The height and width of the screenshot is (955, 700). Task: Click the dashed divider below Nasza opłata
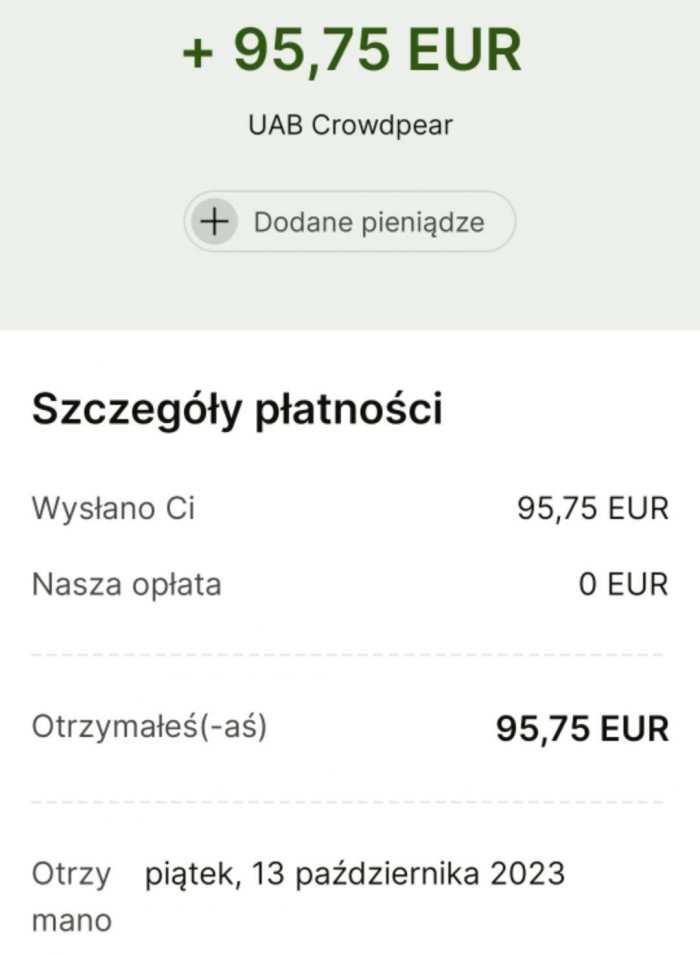click(349, 655)
